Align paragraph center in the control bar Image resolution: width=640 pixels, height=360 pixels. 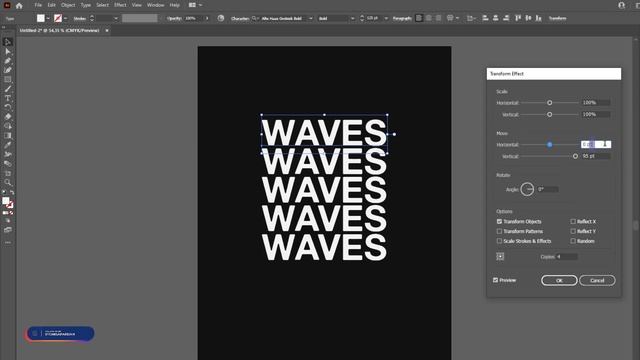pyautogui.click(x=429, y=18)
